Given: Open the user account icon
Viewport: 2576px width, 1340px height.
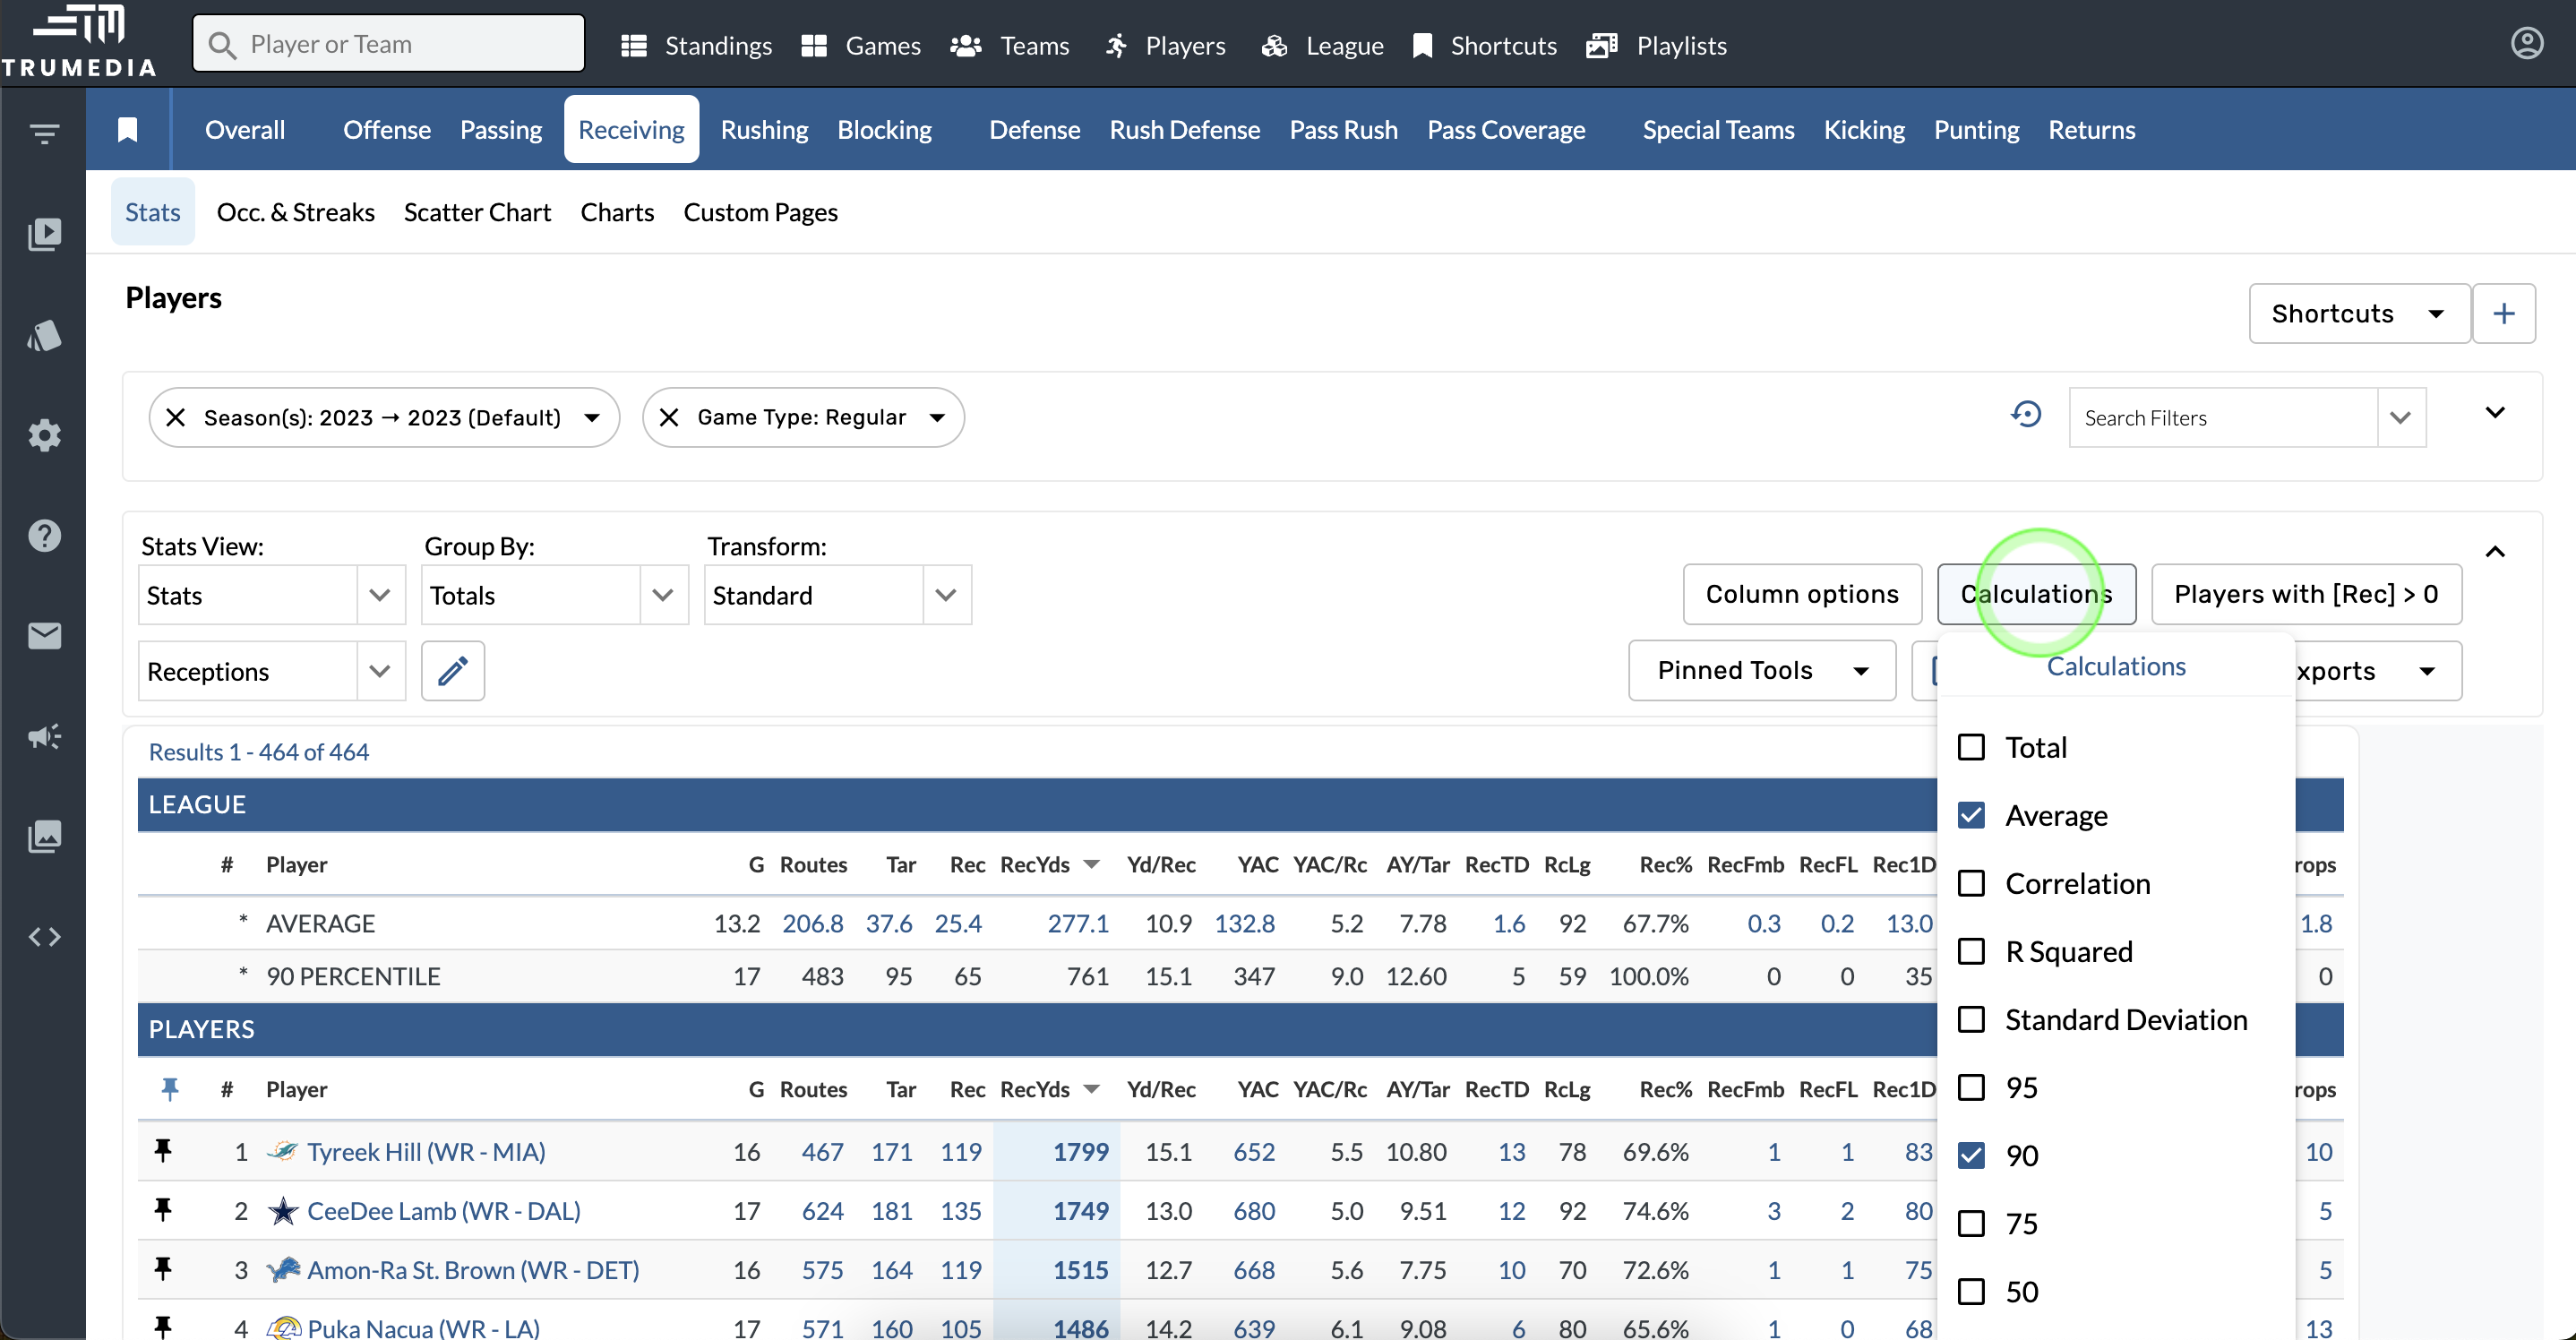Looking at the screenshot, I should [2526, 44].
